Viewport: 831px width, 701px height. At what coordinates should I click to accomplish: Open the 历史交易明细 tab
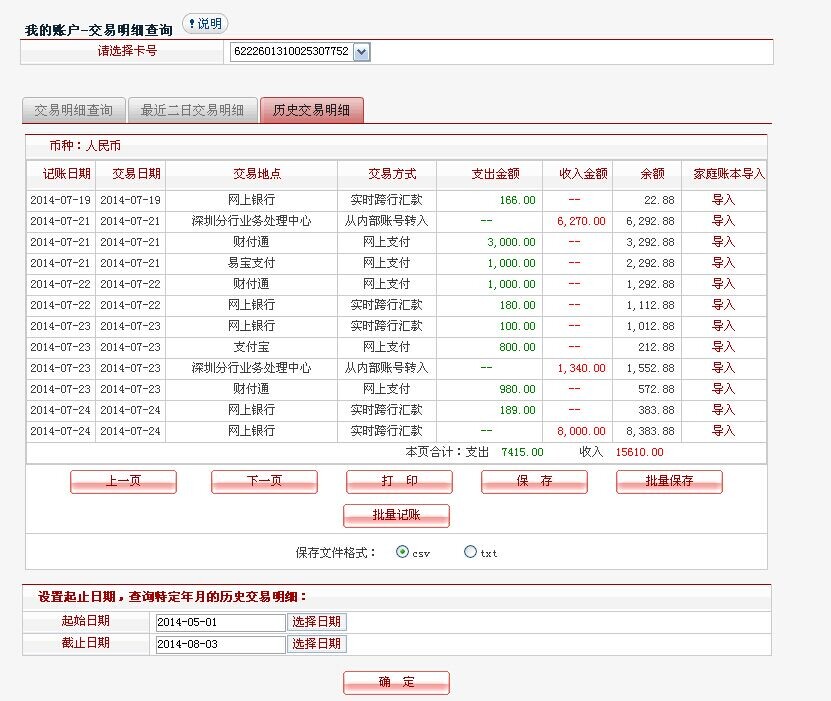coord(312,110)
